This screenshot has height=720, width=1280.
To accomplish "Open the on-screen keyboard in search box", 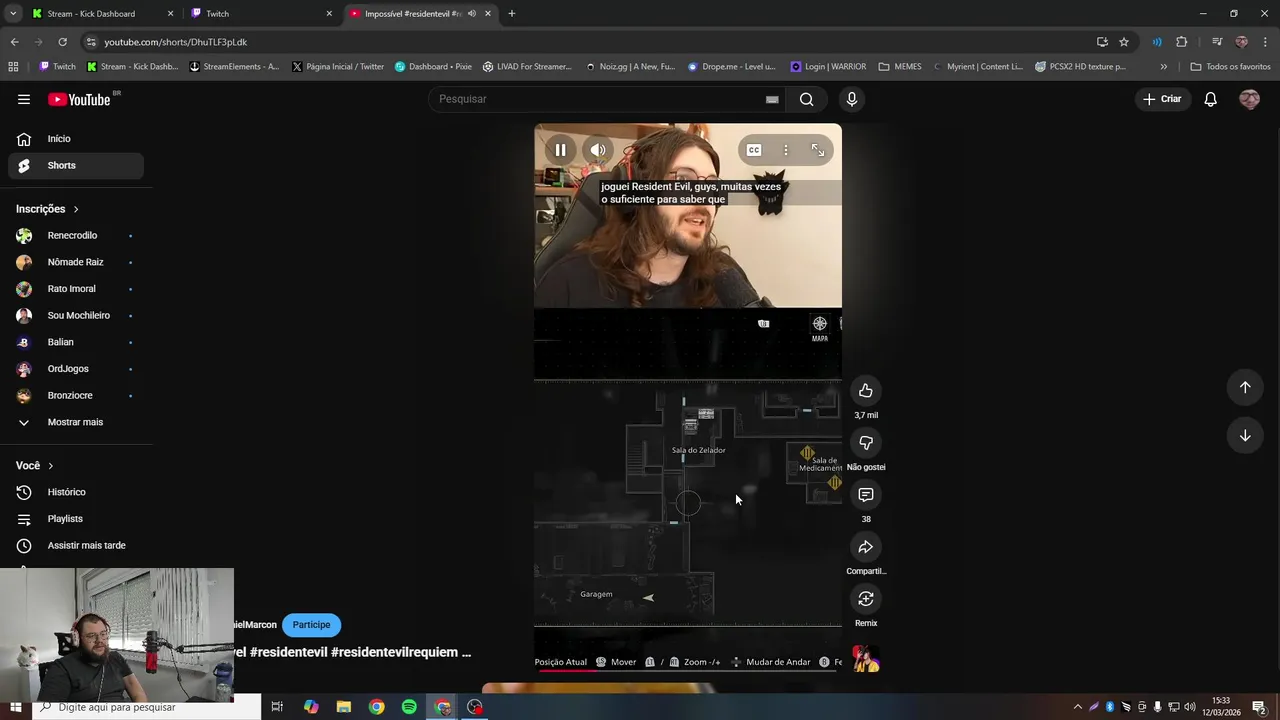I will [x=772, y=99].
